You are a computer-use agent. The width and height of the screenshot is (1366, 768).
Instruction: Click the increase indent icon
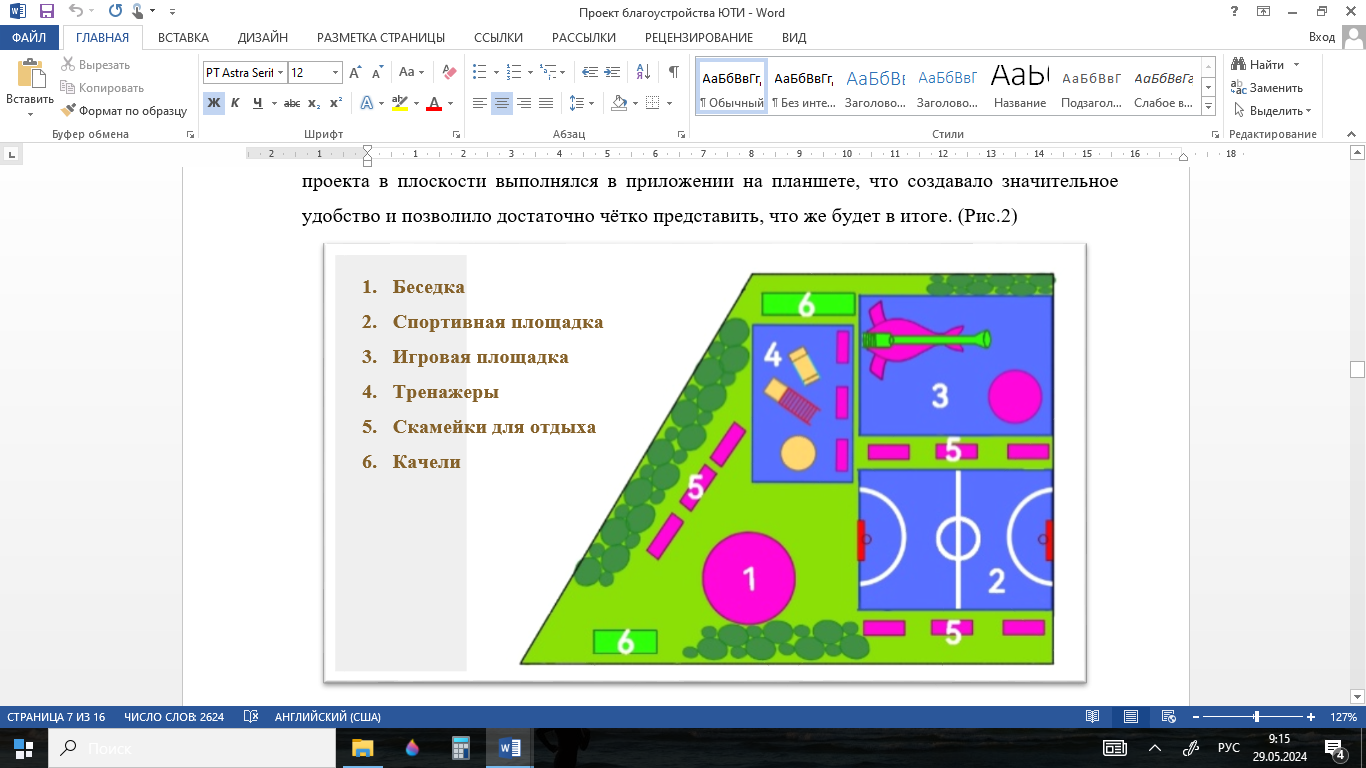click(613, 72)
